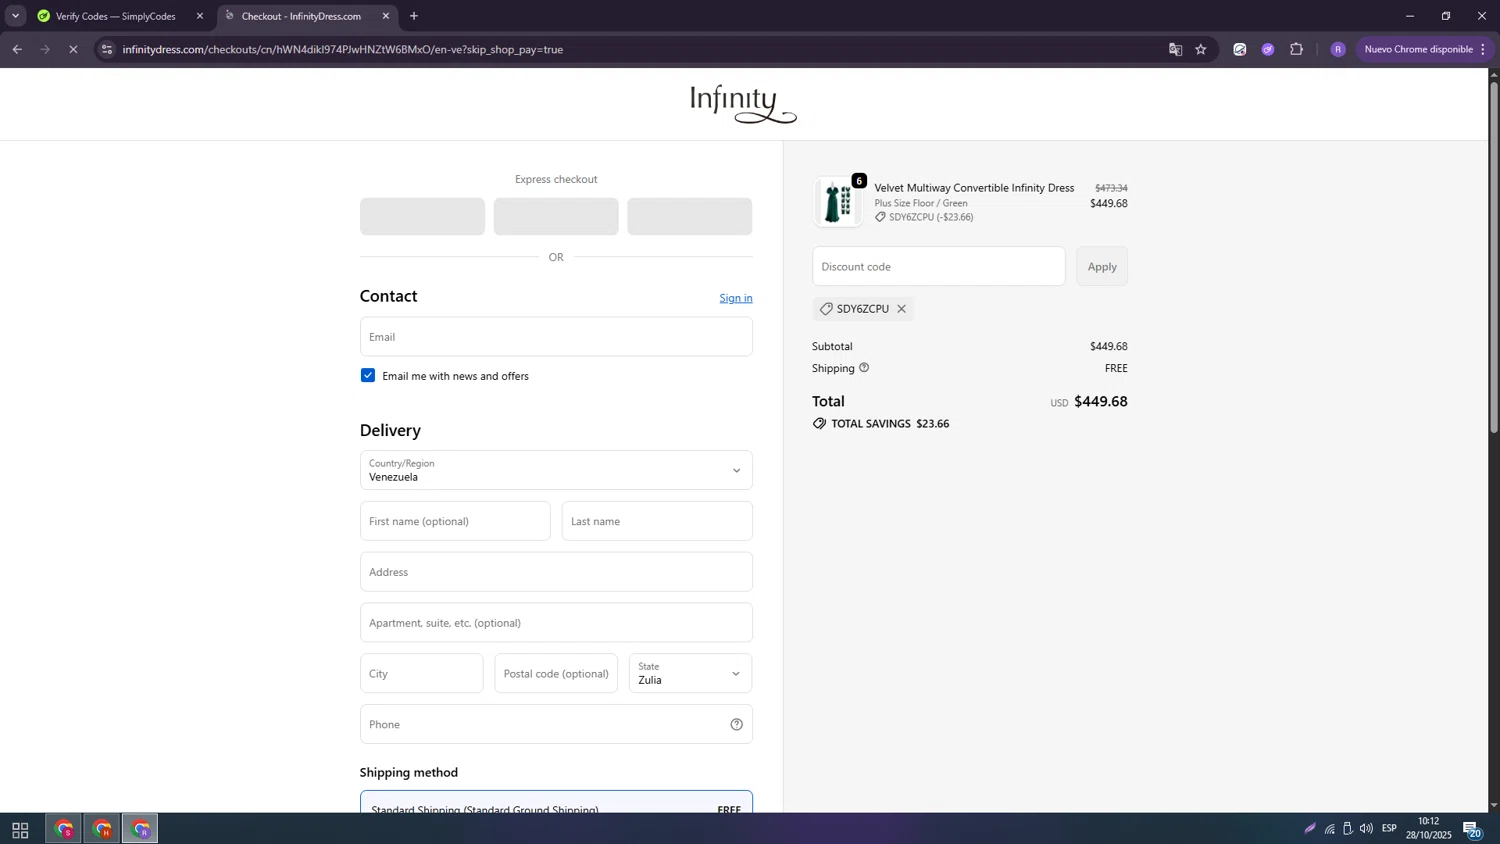
Task: Click the third express checkout button
Action: tap(690, 216)
